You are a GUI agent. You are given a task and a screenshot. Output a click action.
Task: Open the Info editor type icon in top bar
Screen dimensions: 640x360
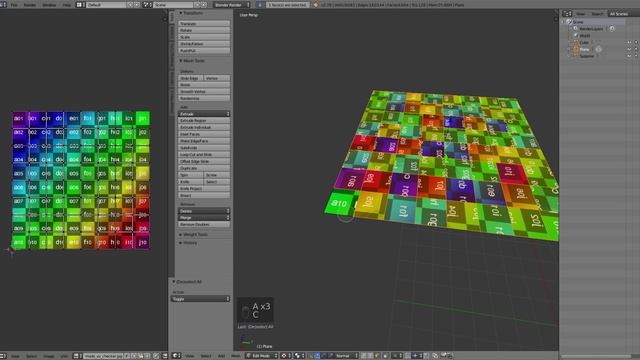click(2, 5)
